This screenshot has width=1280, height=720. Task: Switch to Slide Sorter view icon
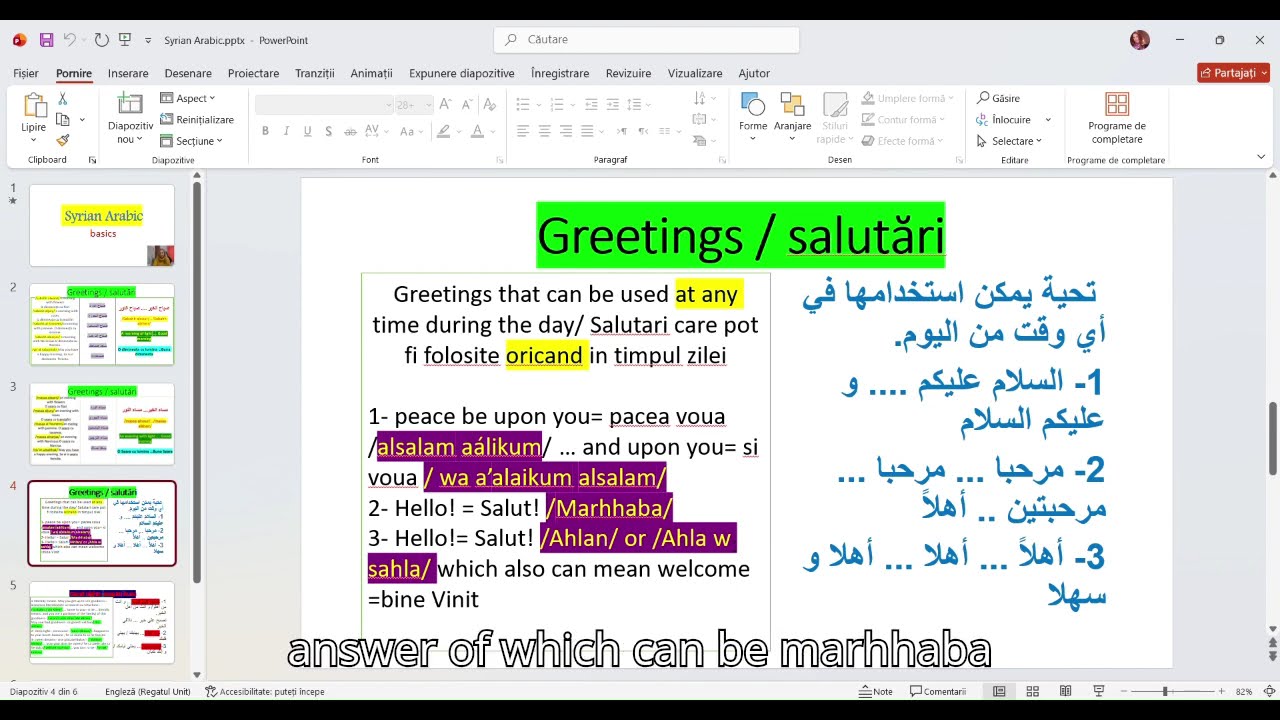coord(1032,691)
